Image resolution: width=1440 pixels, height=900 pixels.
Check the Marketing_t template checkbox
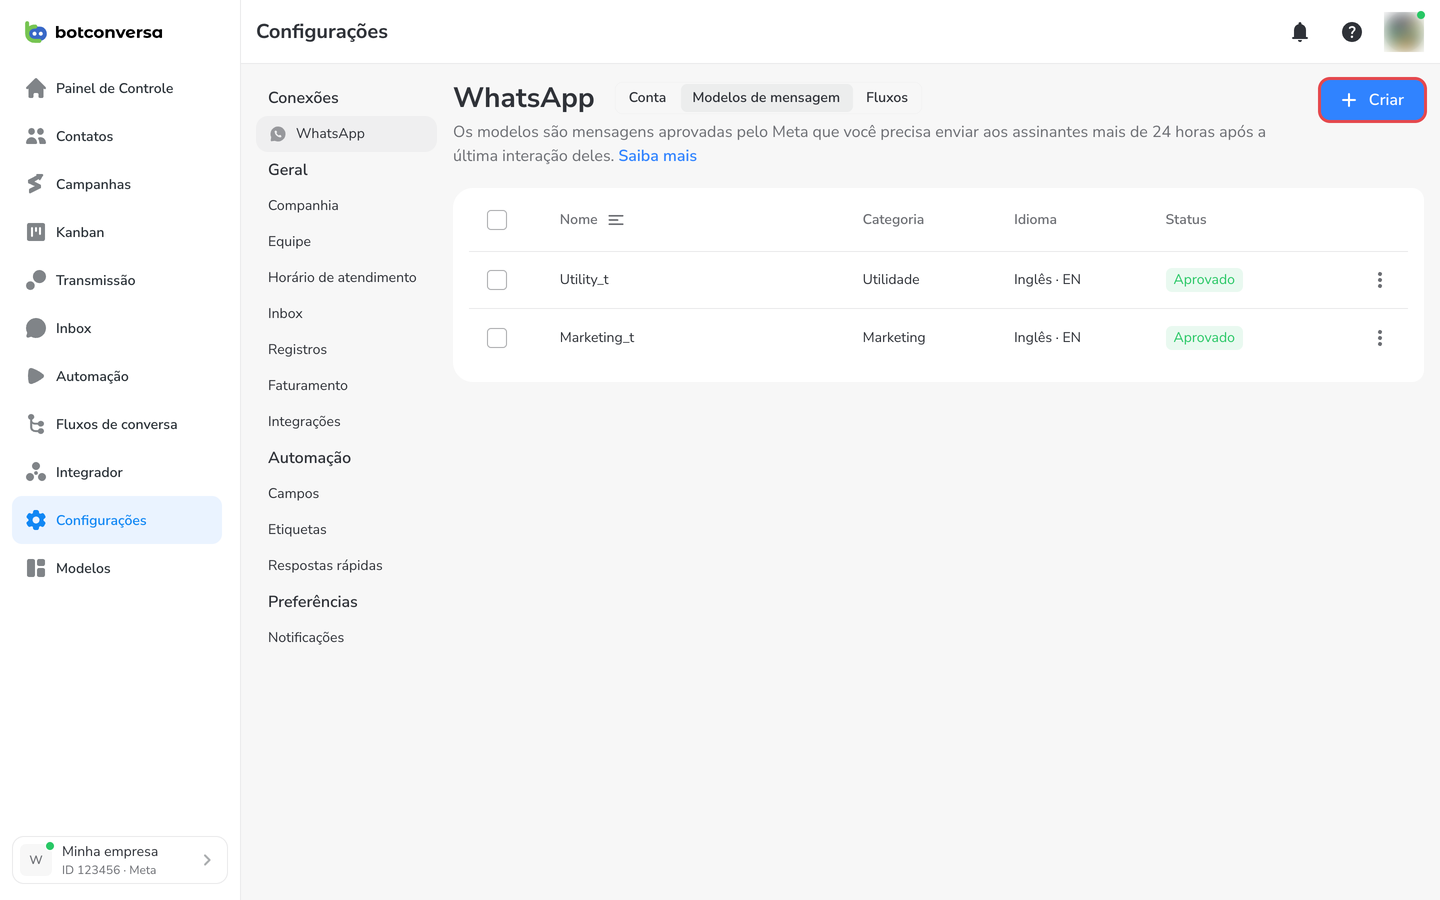pos(497,338)
